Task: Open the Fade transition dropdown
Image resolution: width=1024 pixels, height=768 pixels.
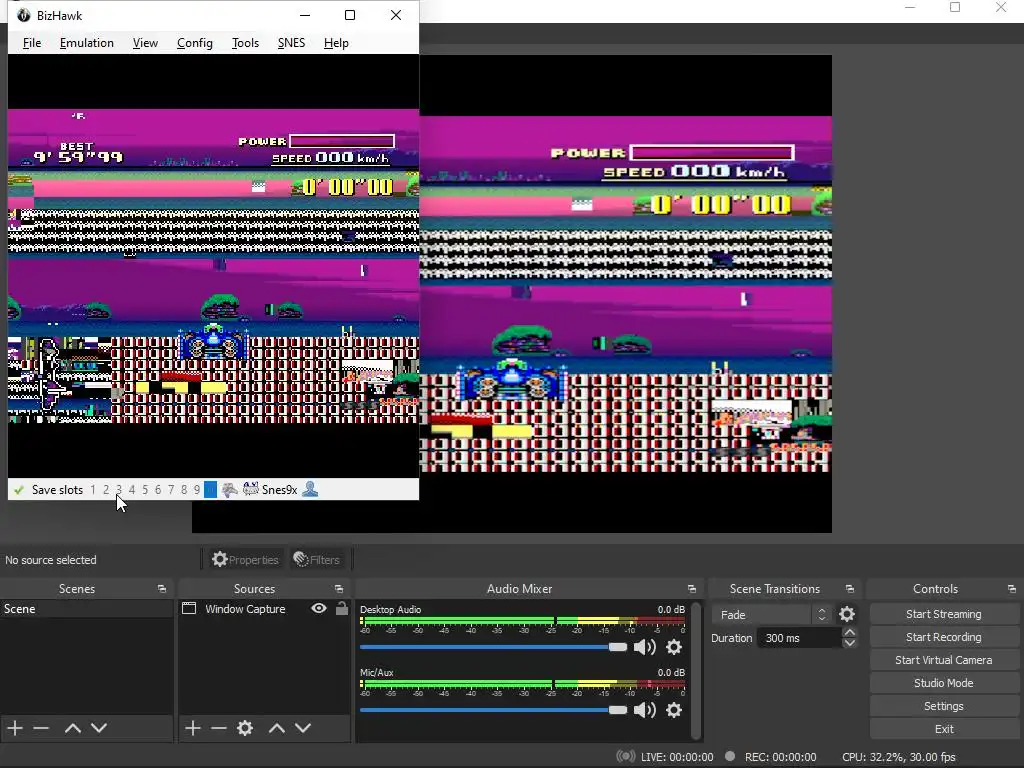Action: pyautogui.click(x=773, y=615)
